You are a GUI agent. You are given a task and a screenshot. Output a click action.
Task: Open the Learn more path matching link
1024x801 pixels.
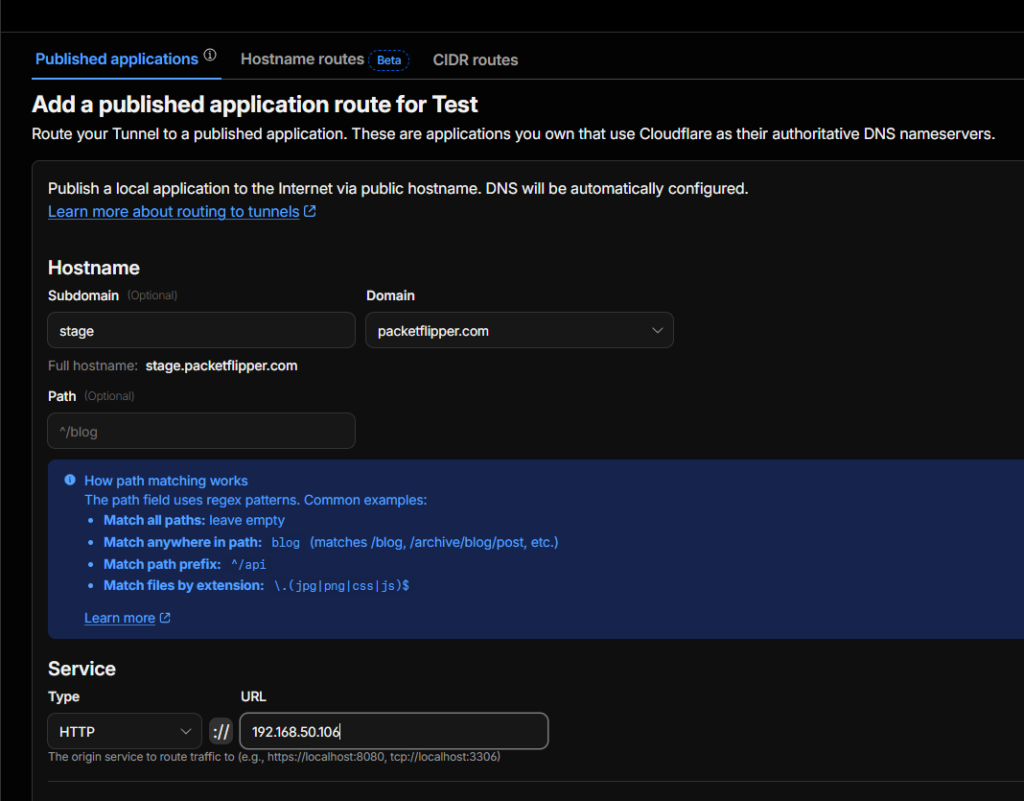[120, 618]
